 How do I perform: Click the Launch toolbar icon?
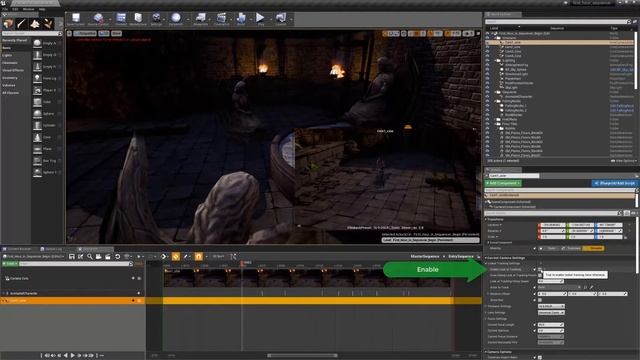point(281,18)
